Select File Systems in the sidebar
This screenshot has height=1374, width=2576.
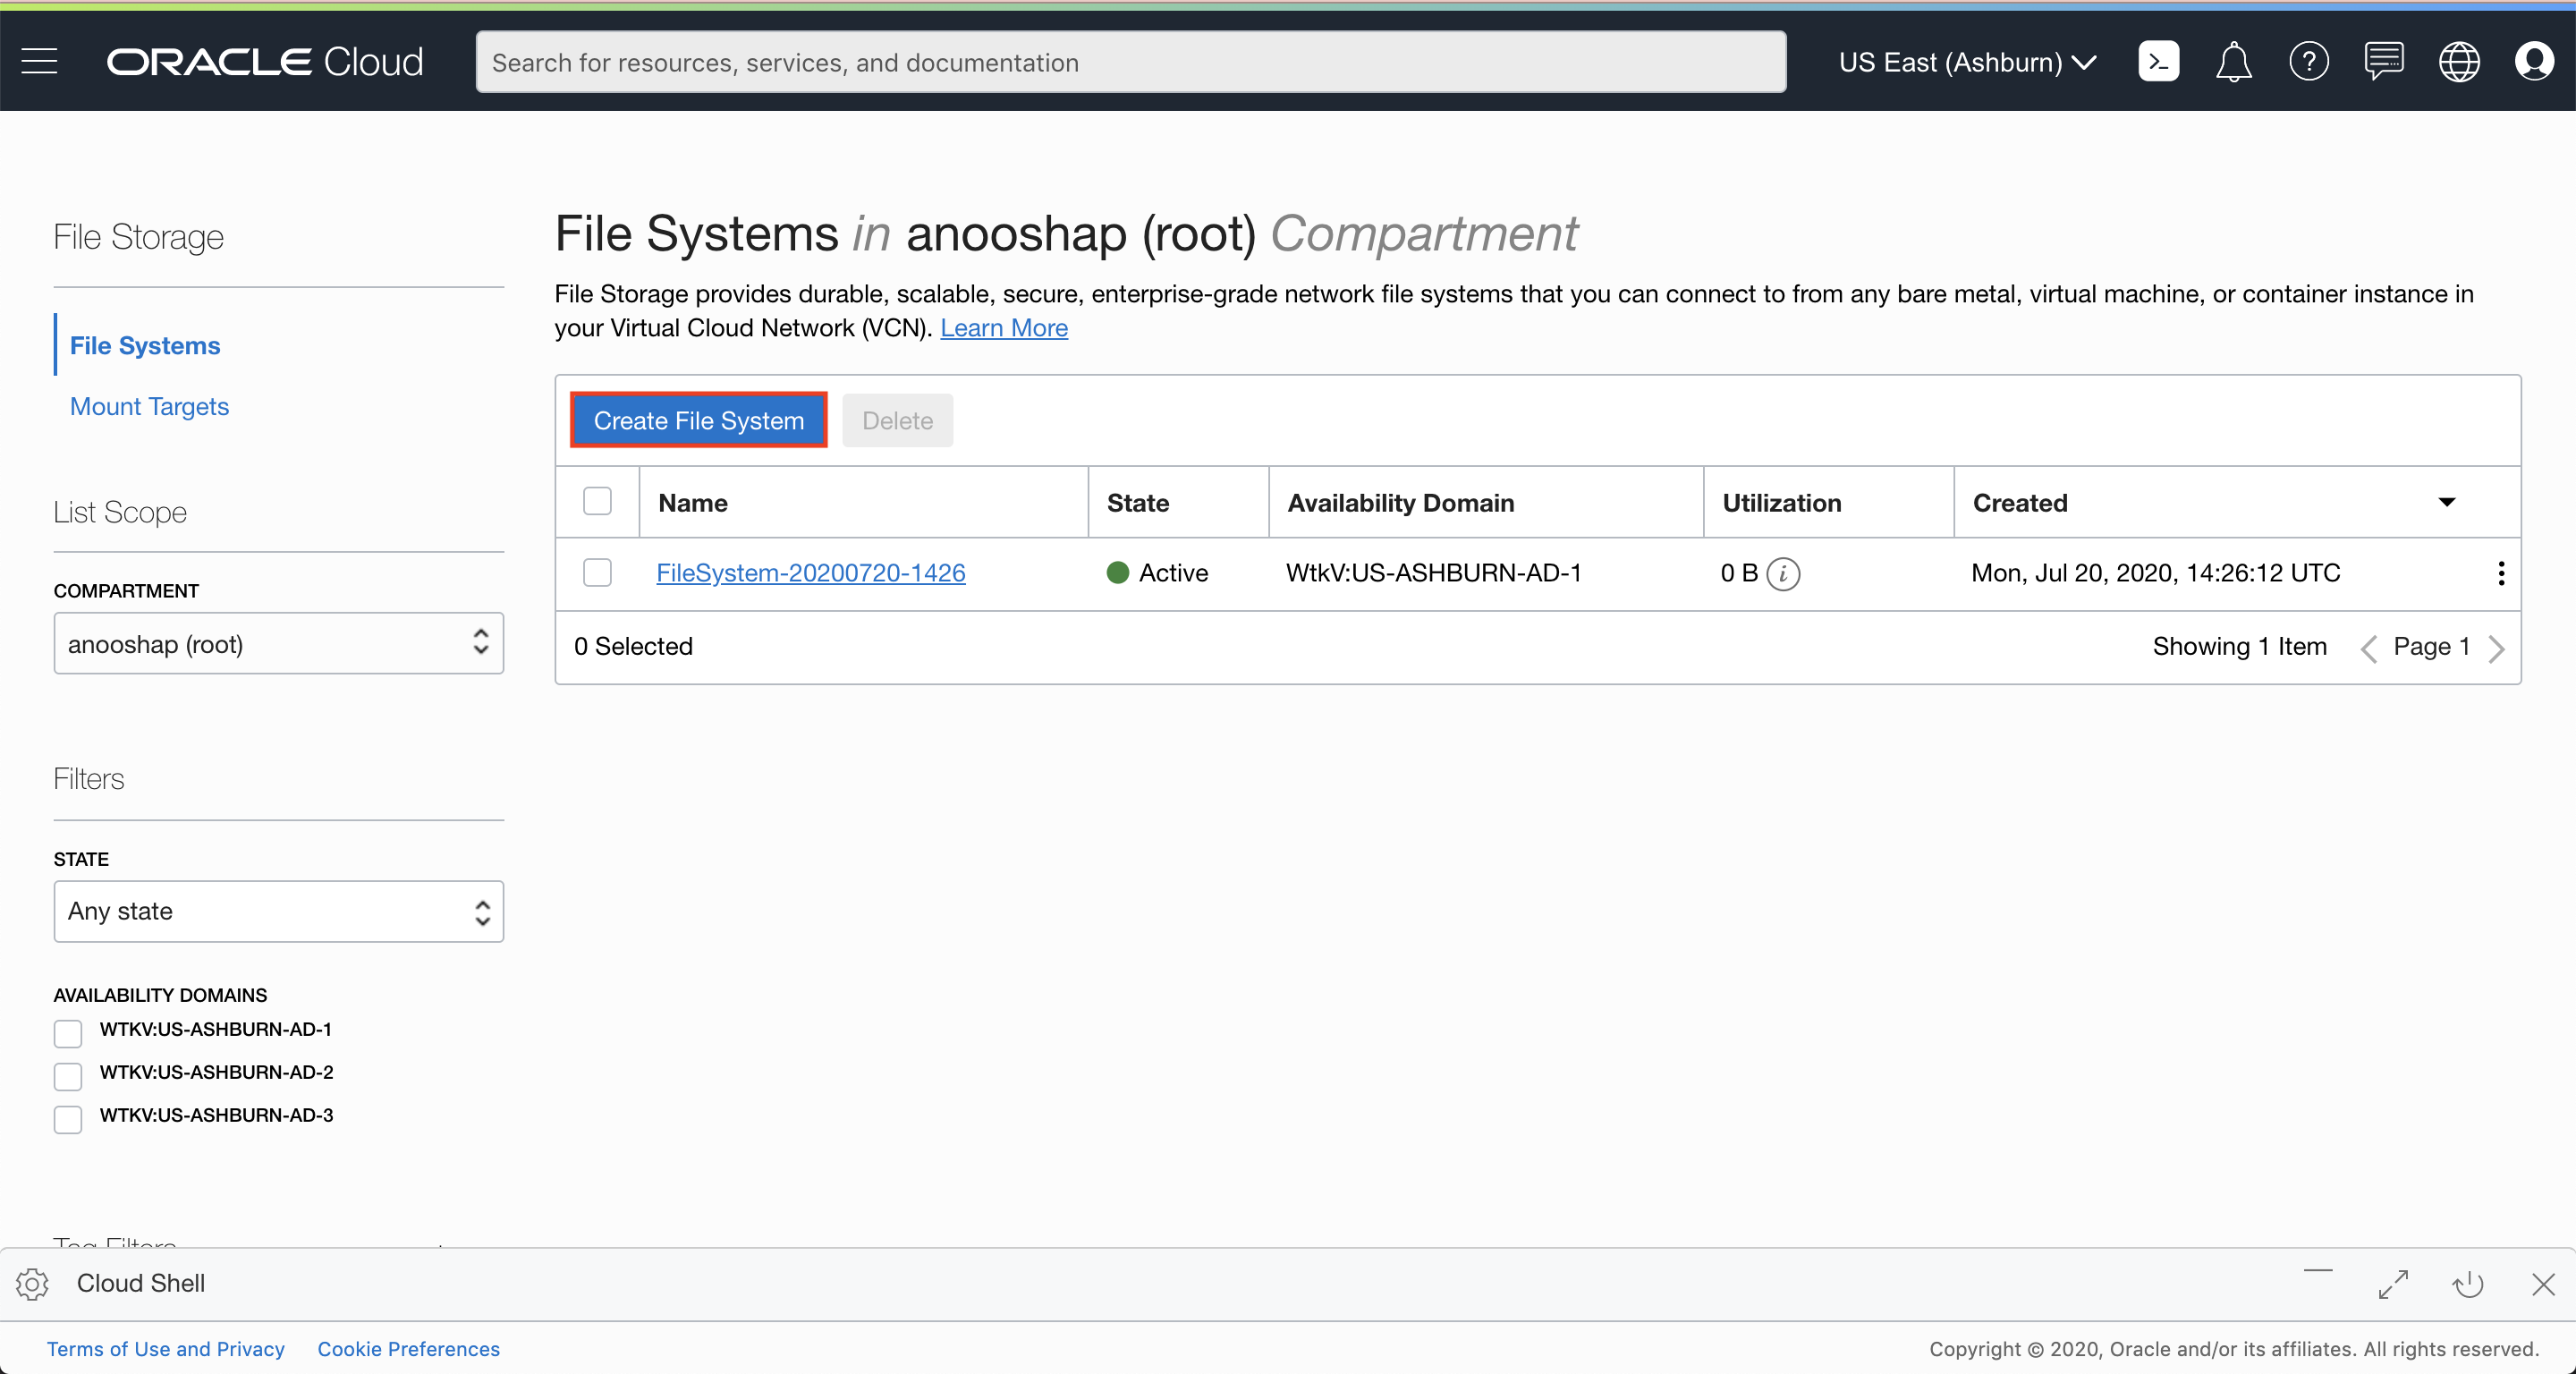click(145, 345)
